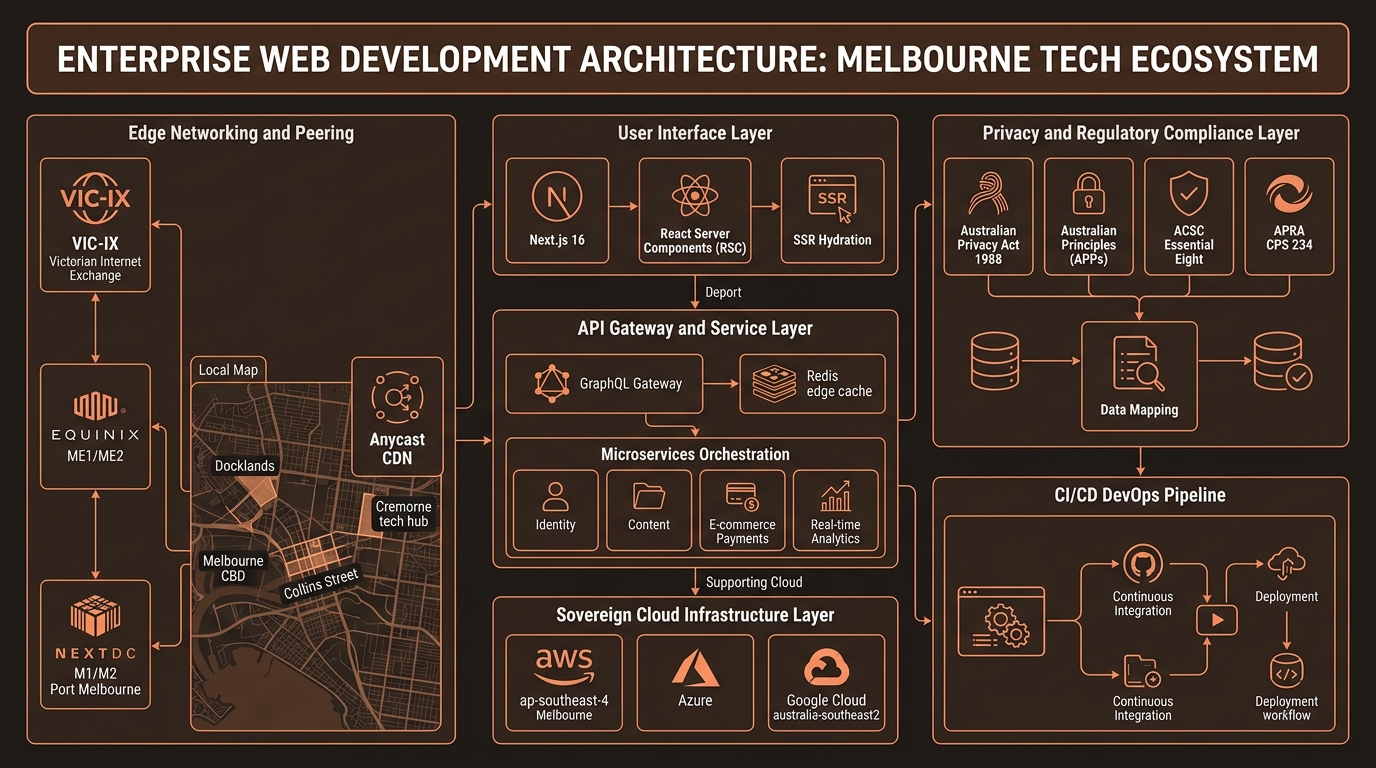Screen dimensions: 1376x768
Task: Click the User Interface Layer heading
Action: (x=695, y=132)
